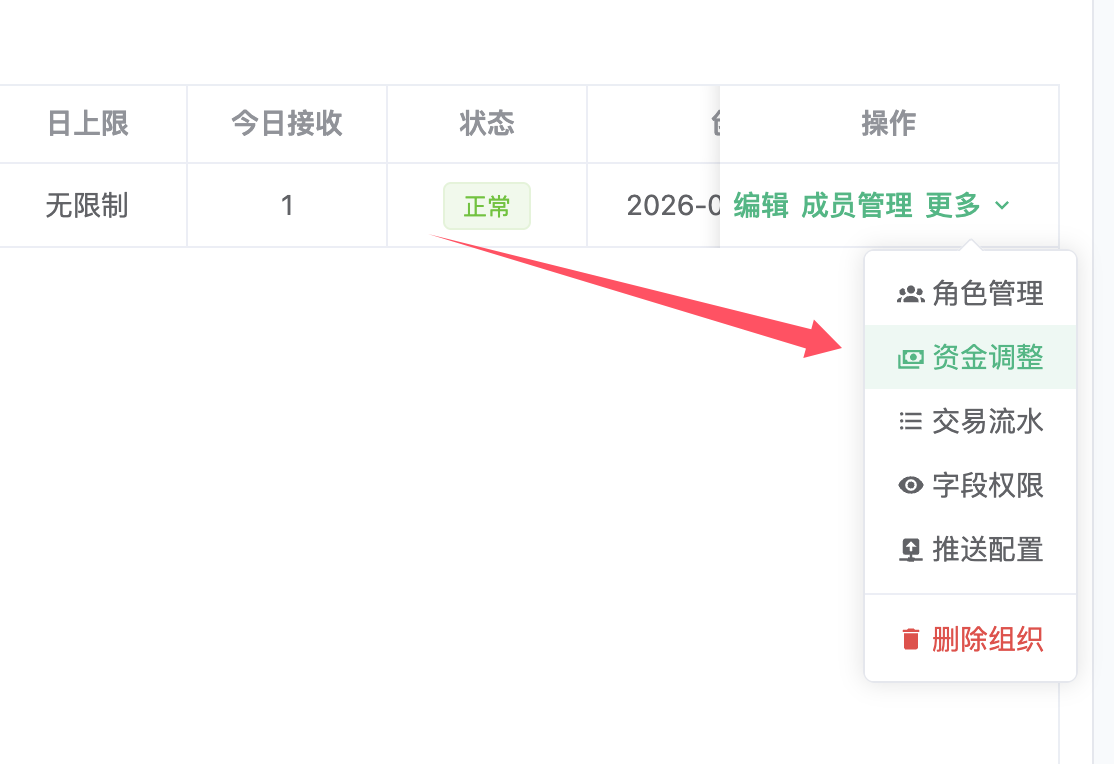
Task: Click the partially hidden 2026 date cell
Action: [672, 206]
